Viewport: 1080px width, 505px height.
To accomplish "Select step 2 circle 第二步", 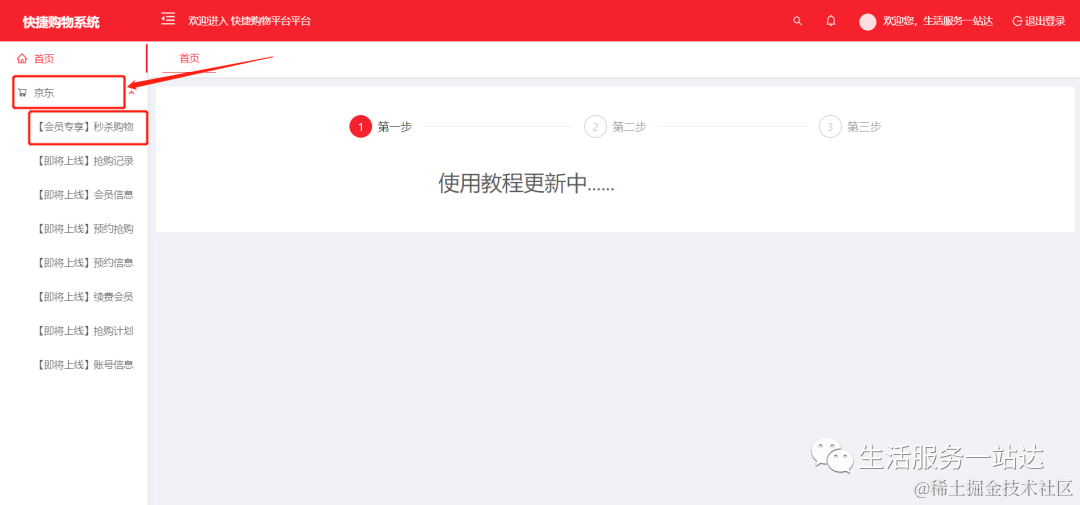I will click(x=595, y=127).
